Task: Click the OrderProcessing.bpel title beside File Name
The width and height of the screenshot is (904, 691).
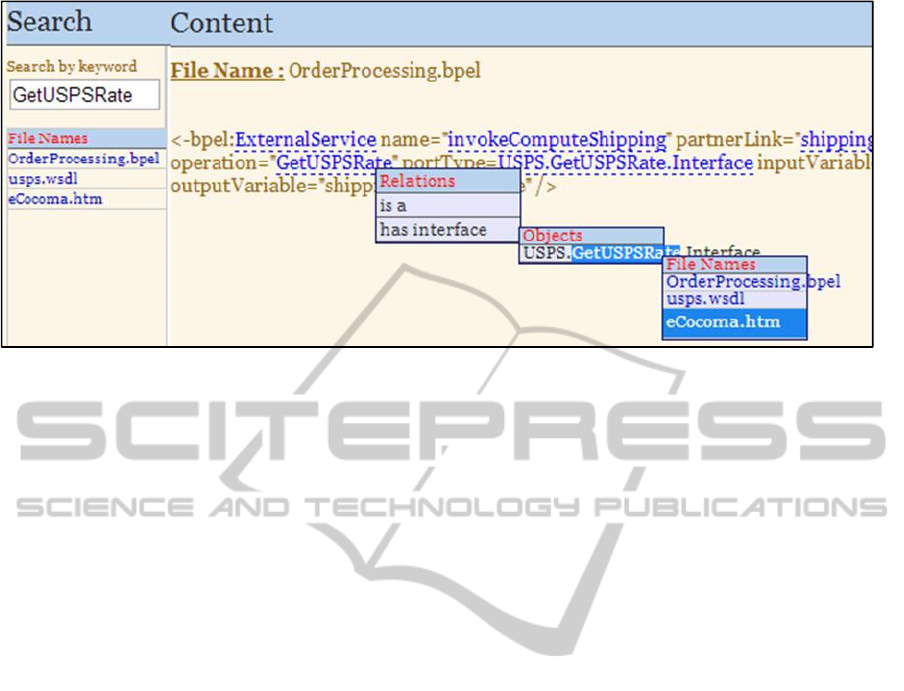Action: (384, 71)
